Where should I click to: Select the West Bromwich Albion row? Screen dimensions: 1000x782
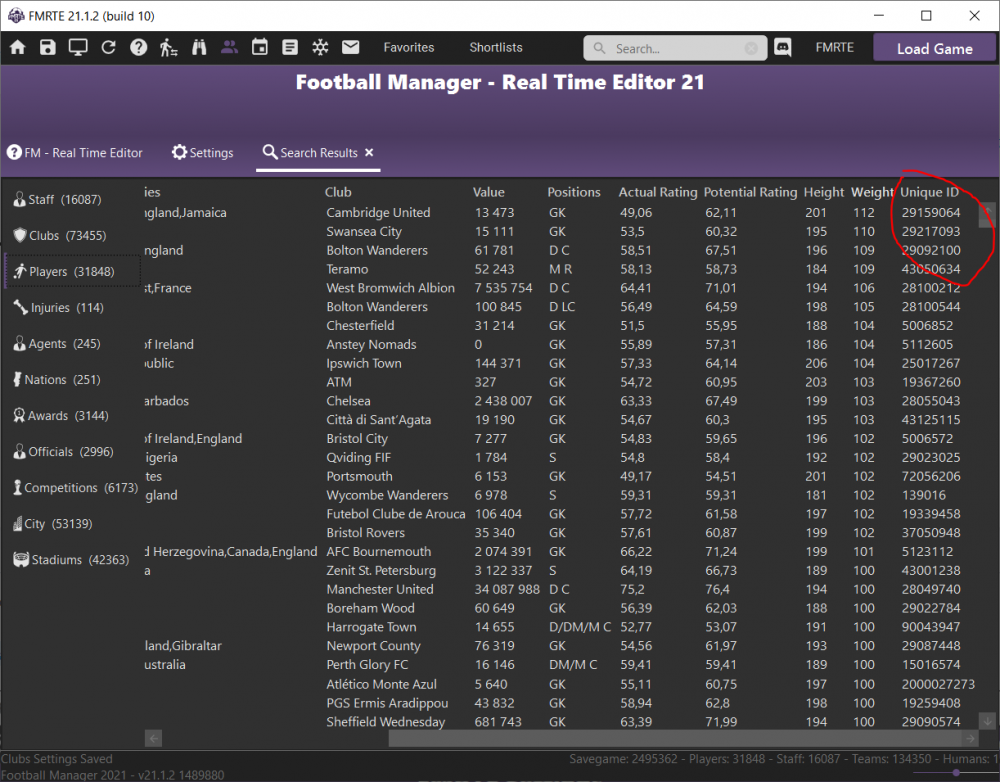coord(561,288)
